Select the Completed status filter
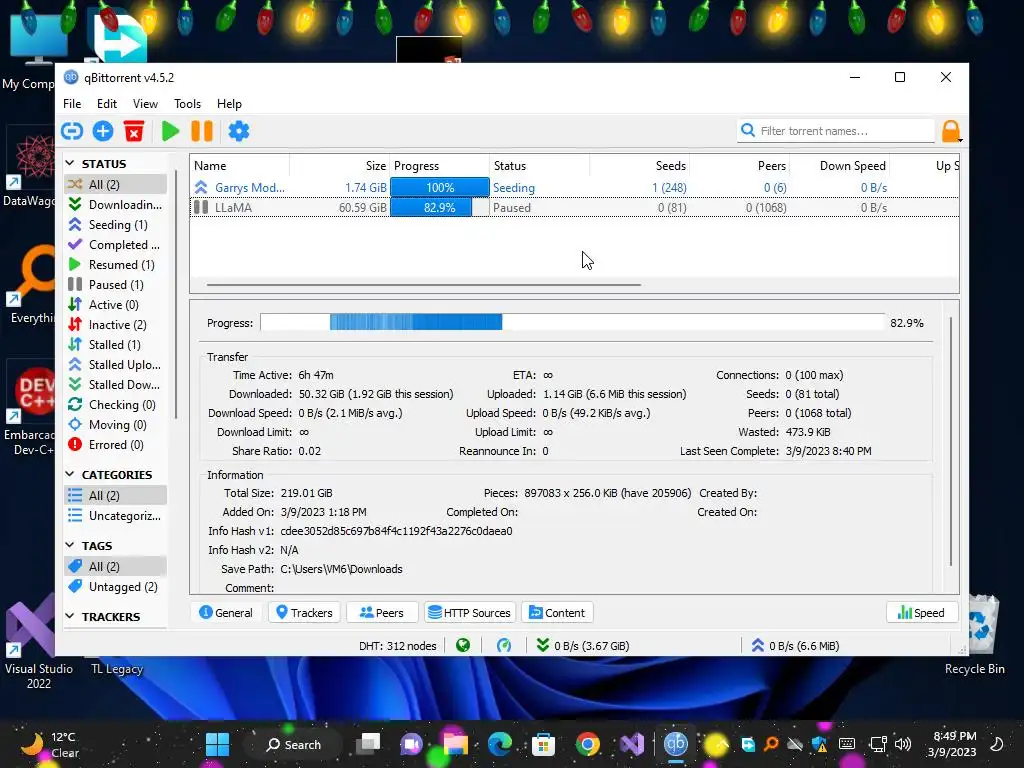Screen dimensions: 1024x768 [x=116, y=245]
